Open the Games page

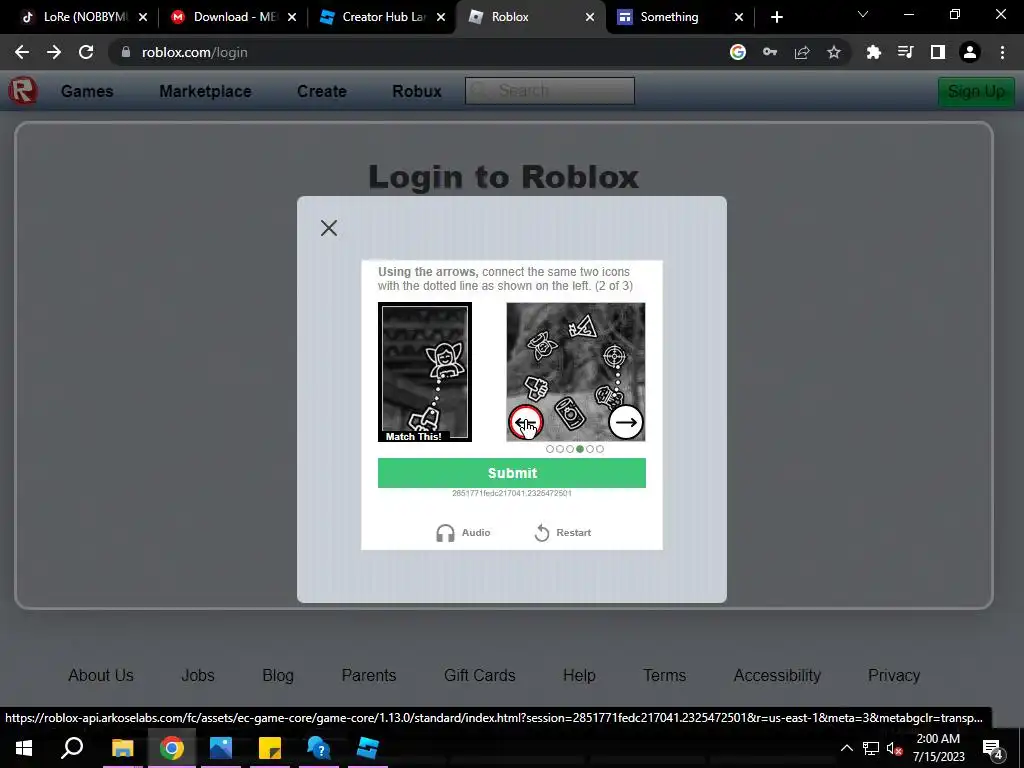(x=87, y=91)
